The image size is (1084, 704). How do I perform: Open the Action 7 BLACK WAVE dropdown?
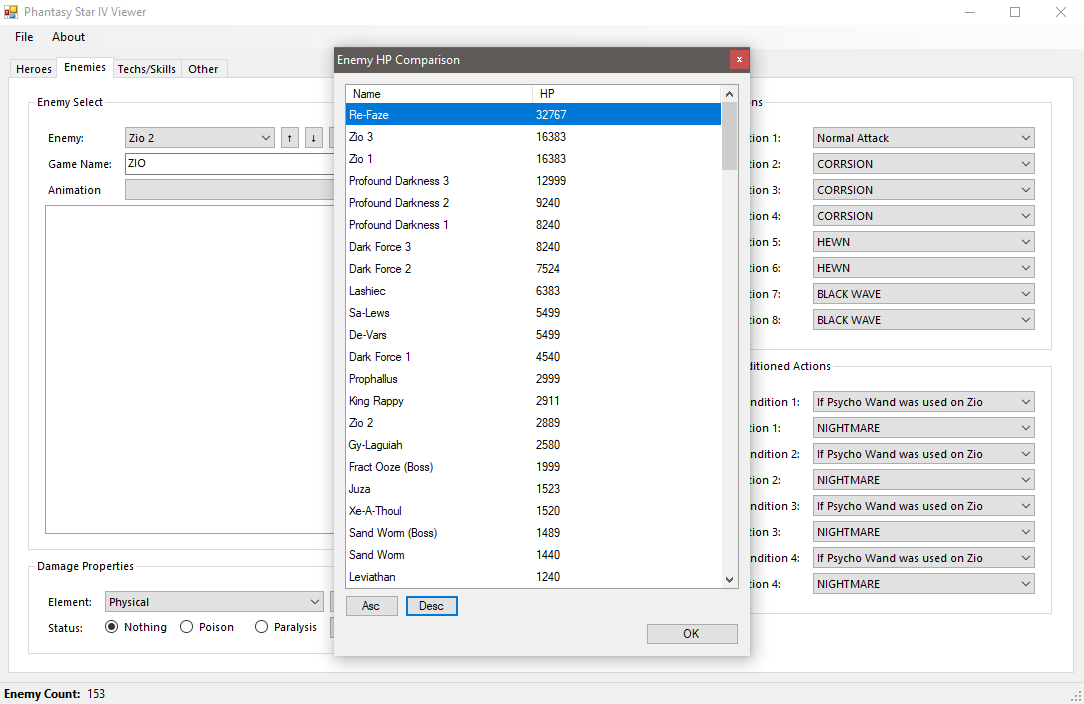pyautogui.click(x=924, y=294)
